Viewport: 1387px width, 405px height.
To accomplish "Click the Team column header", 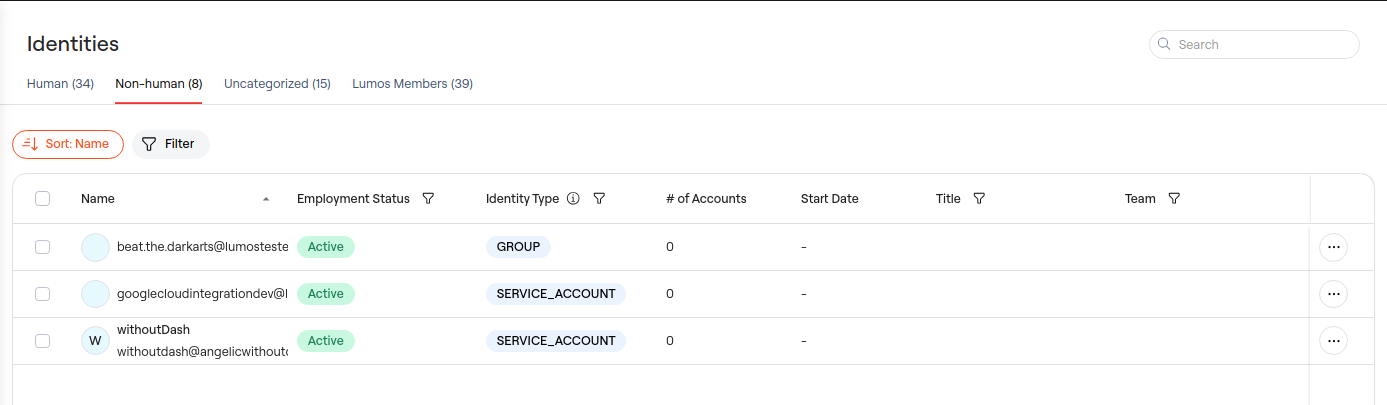I will pyautogui.click(x=1140, y=199).
